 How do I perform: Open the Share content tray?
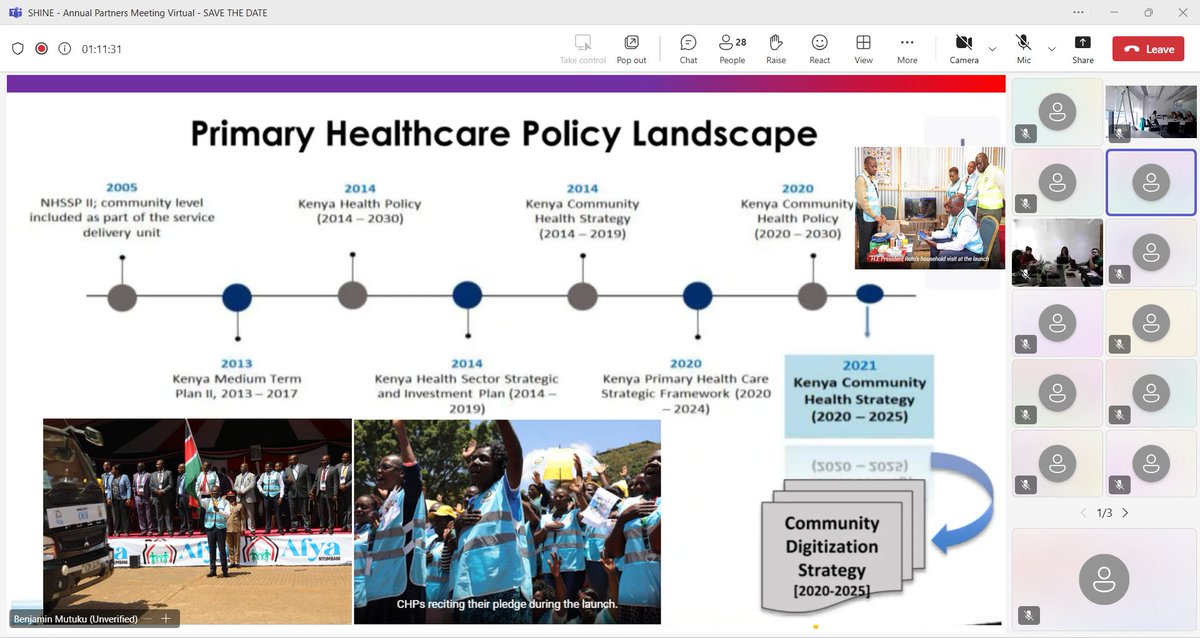tap(1083, 48)
